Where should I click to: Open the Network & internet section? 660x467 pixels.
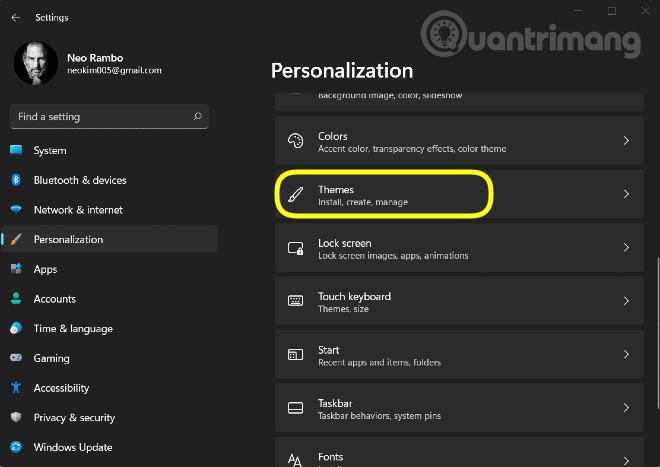78,210
